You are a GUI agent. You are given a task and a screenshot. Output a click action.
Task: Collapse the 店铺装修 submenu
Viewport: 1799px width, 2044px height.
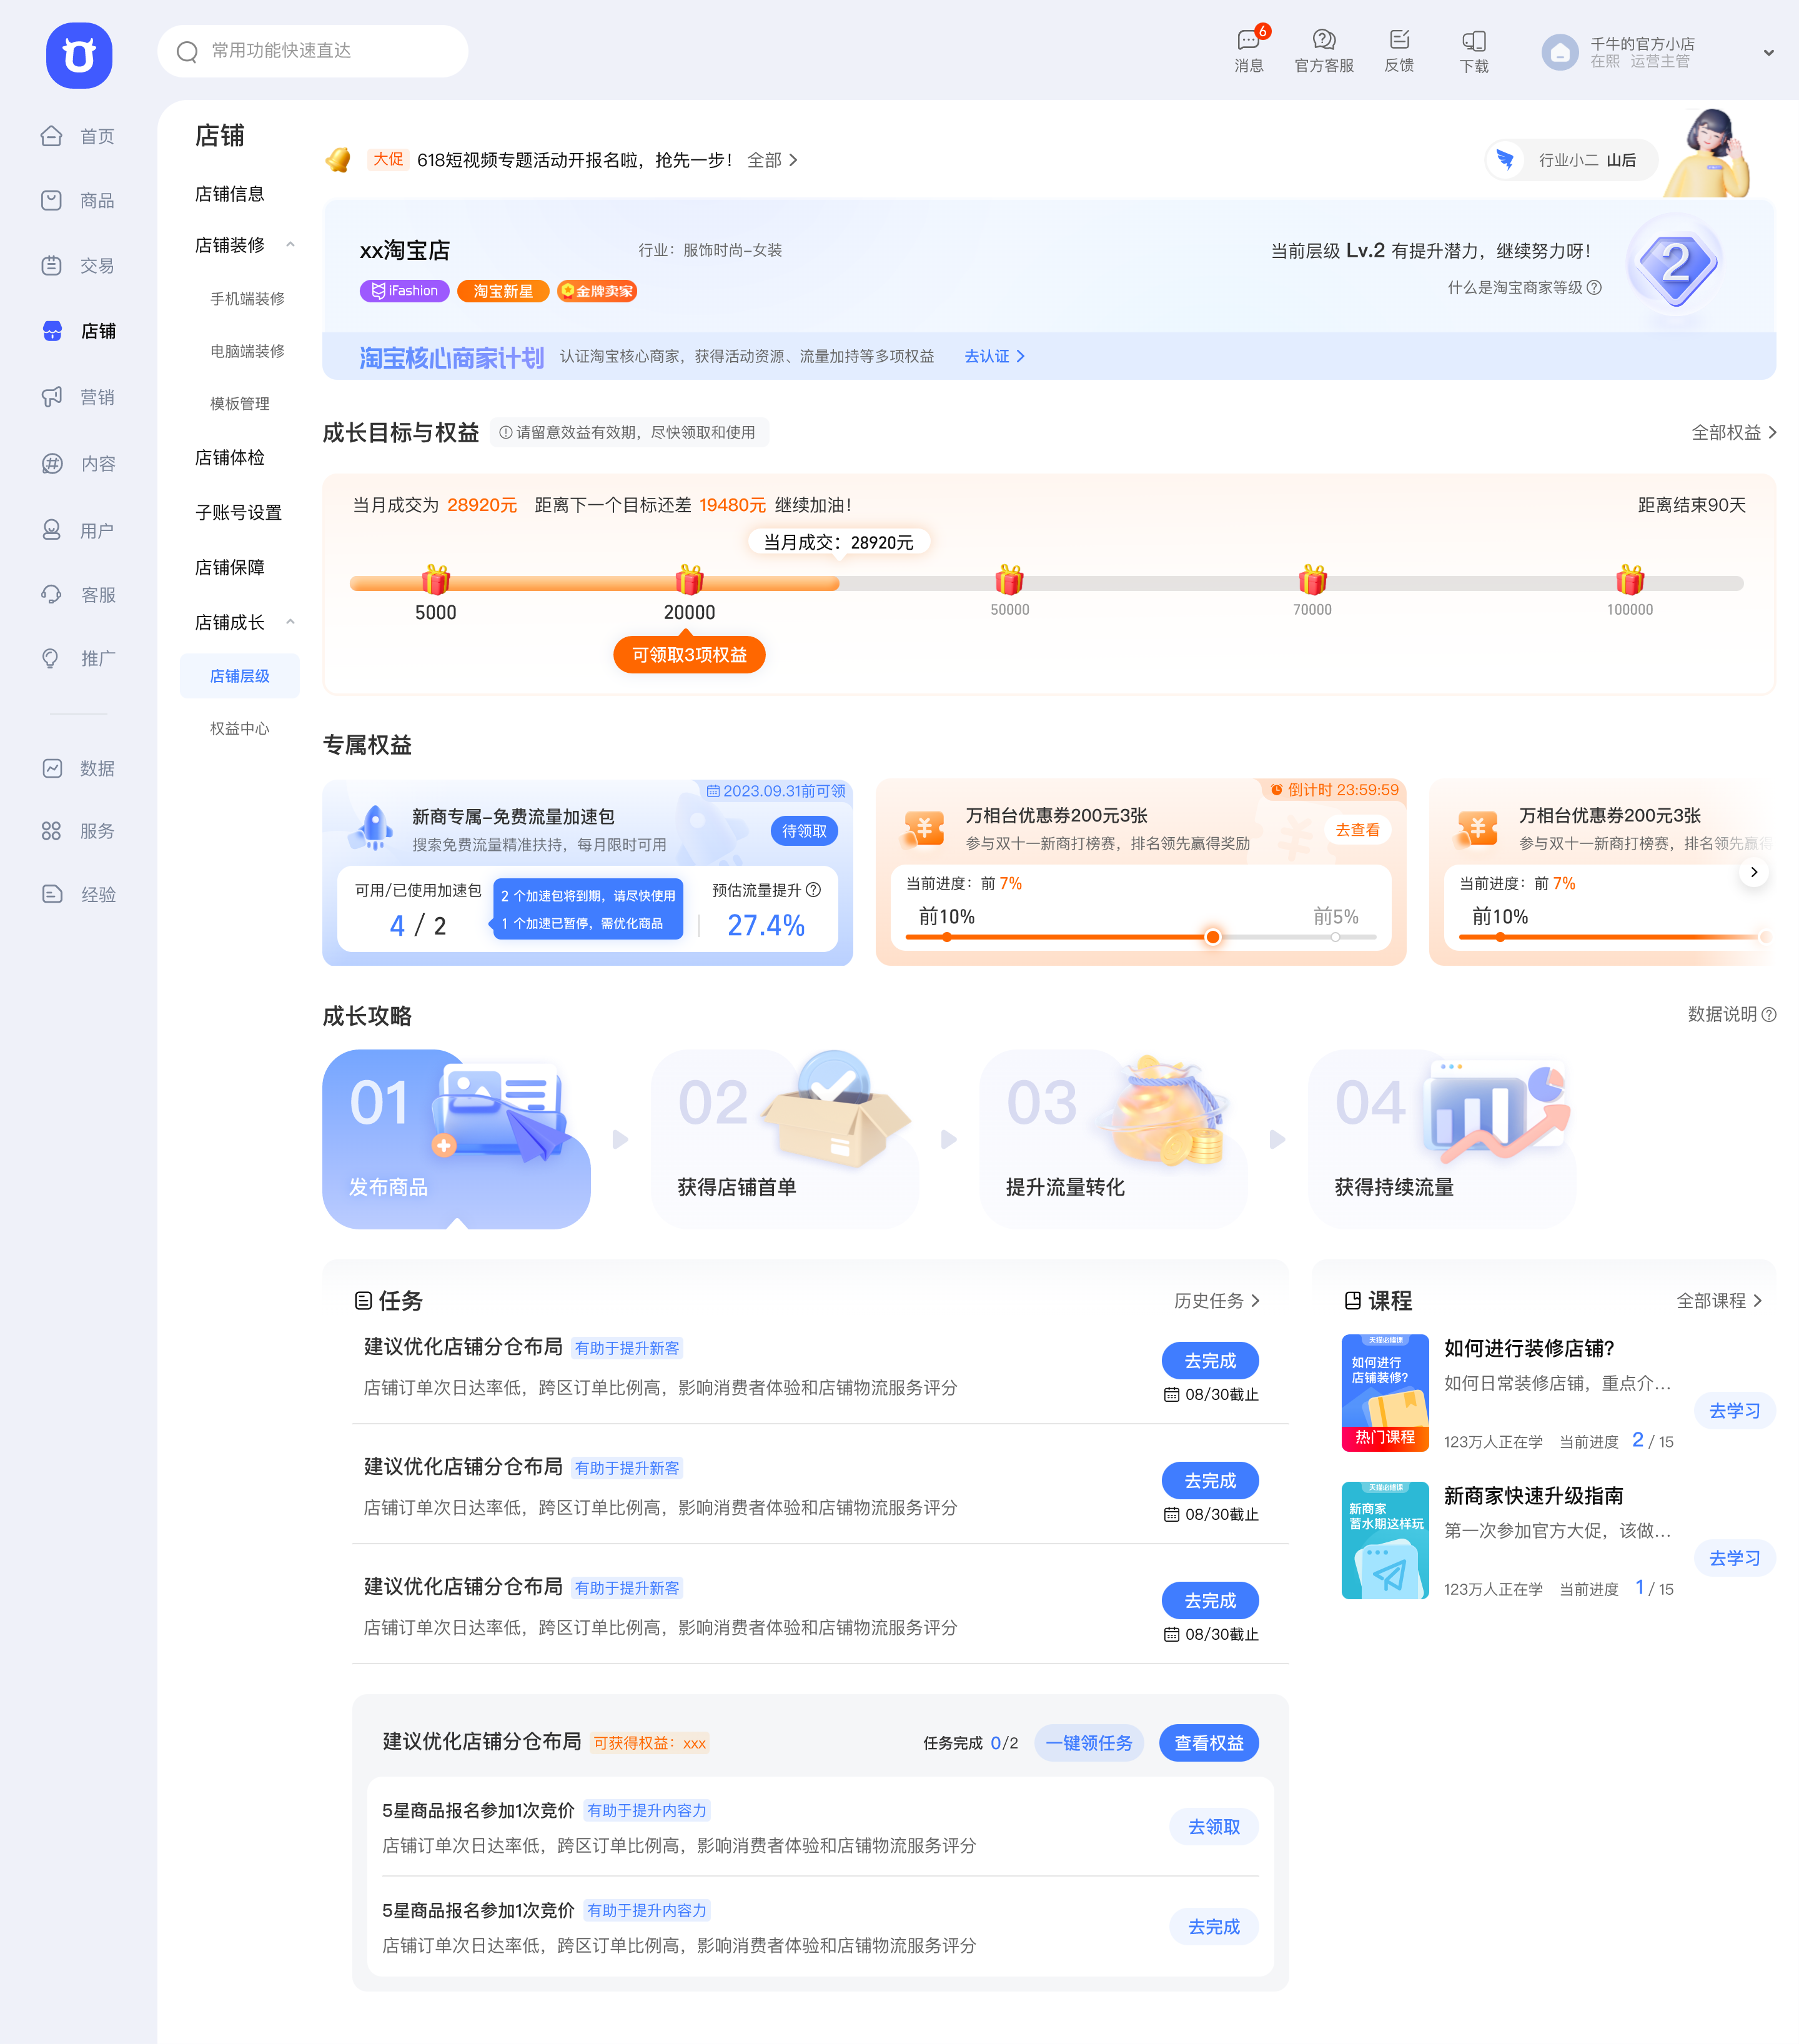click(290, 245)
